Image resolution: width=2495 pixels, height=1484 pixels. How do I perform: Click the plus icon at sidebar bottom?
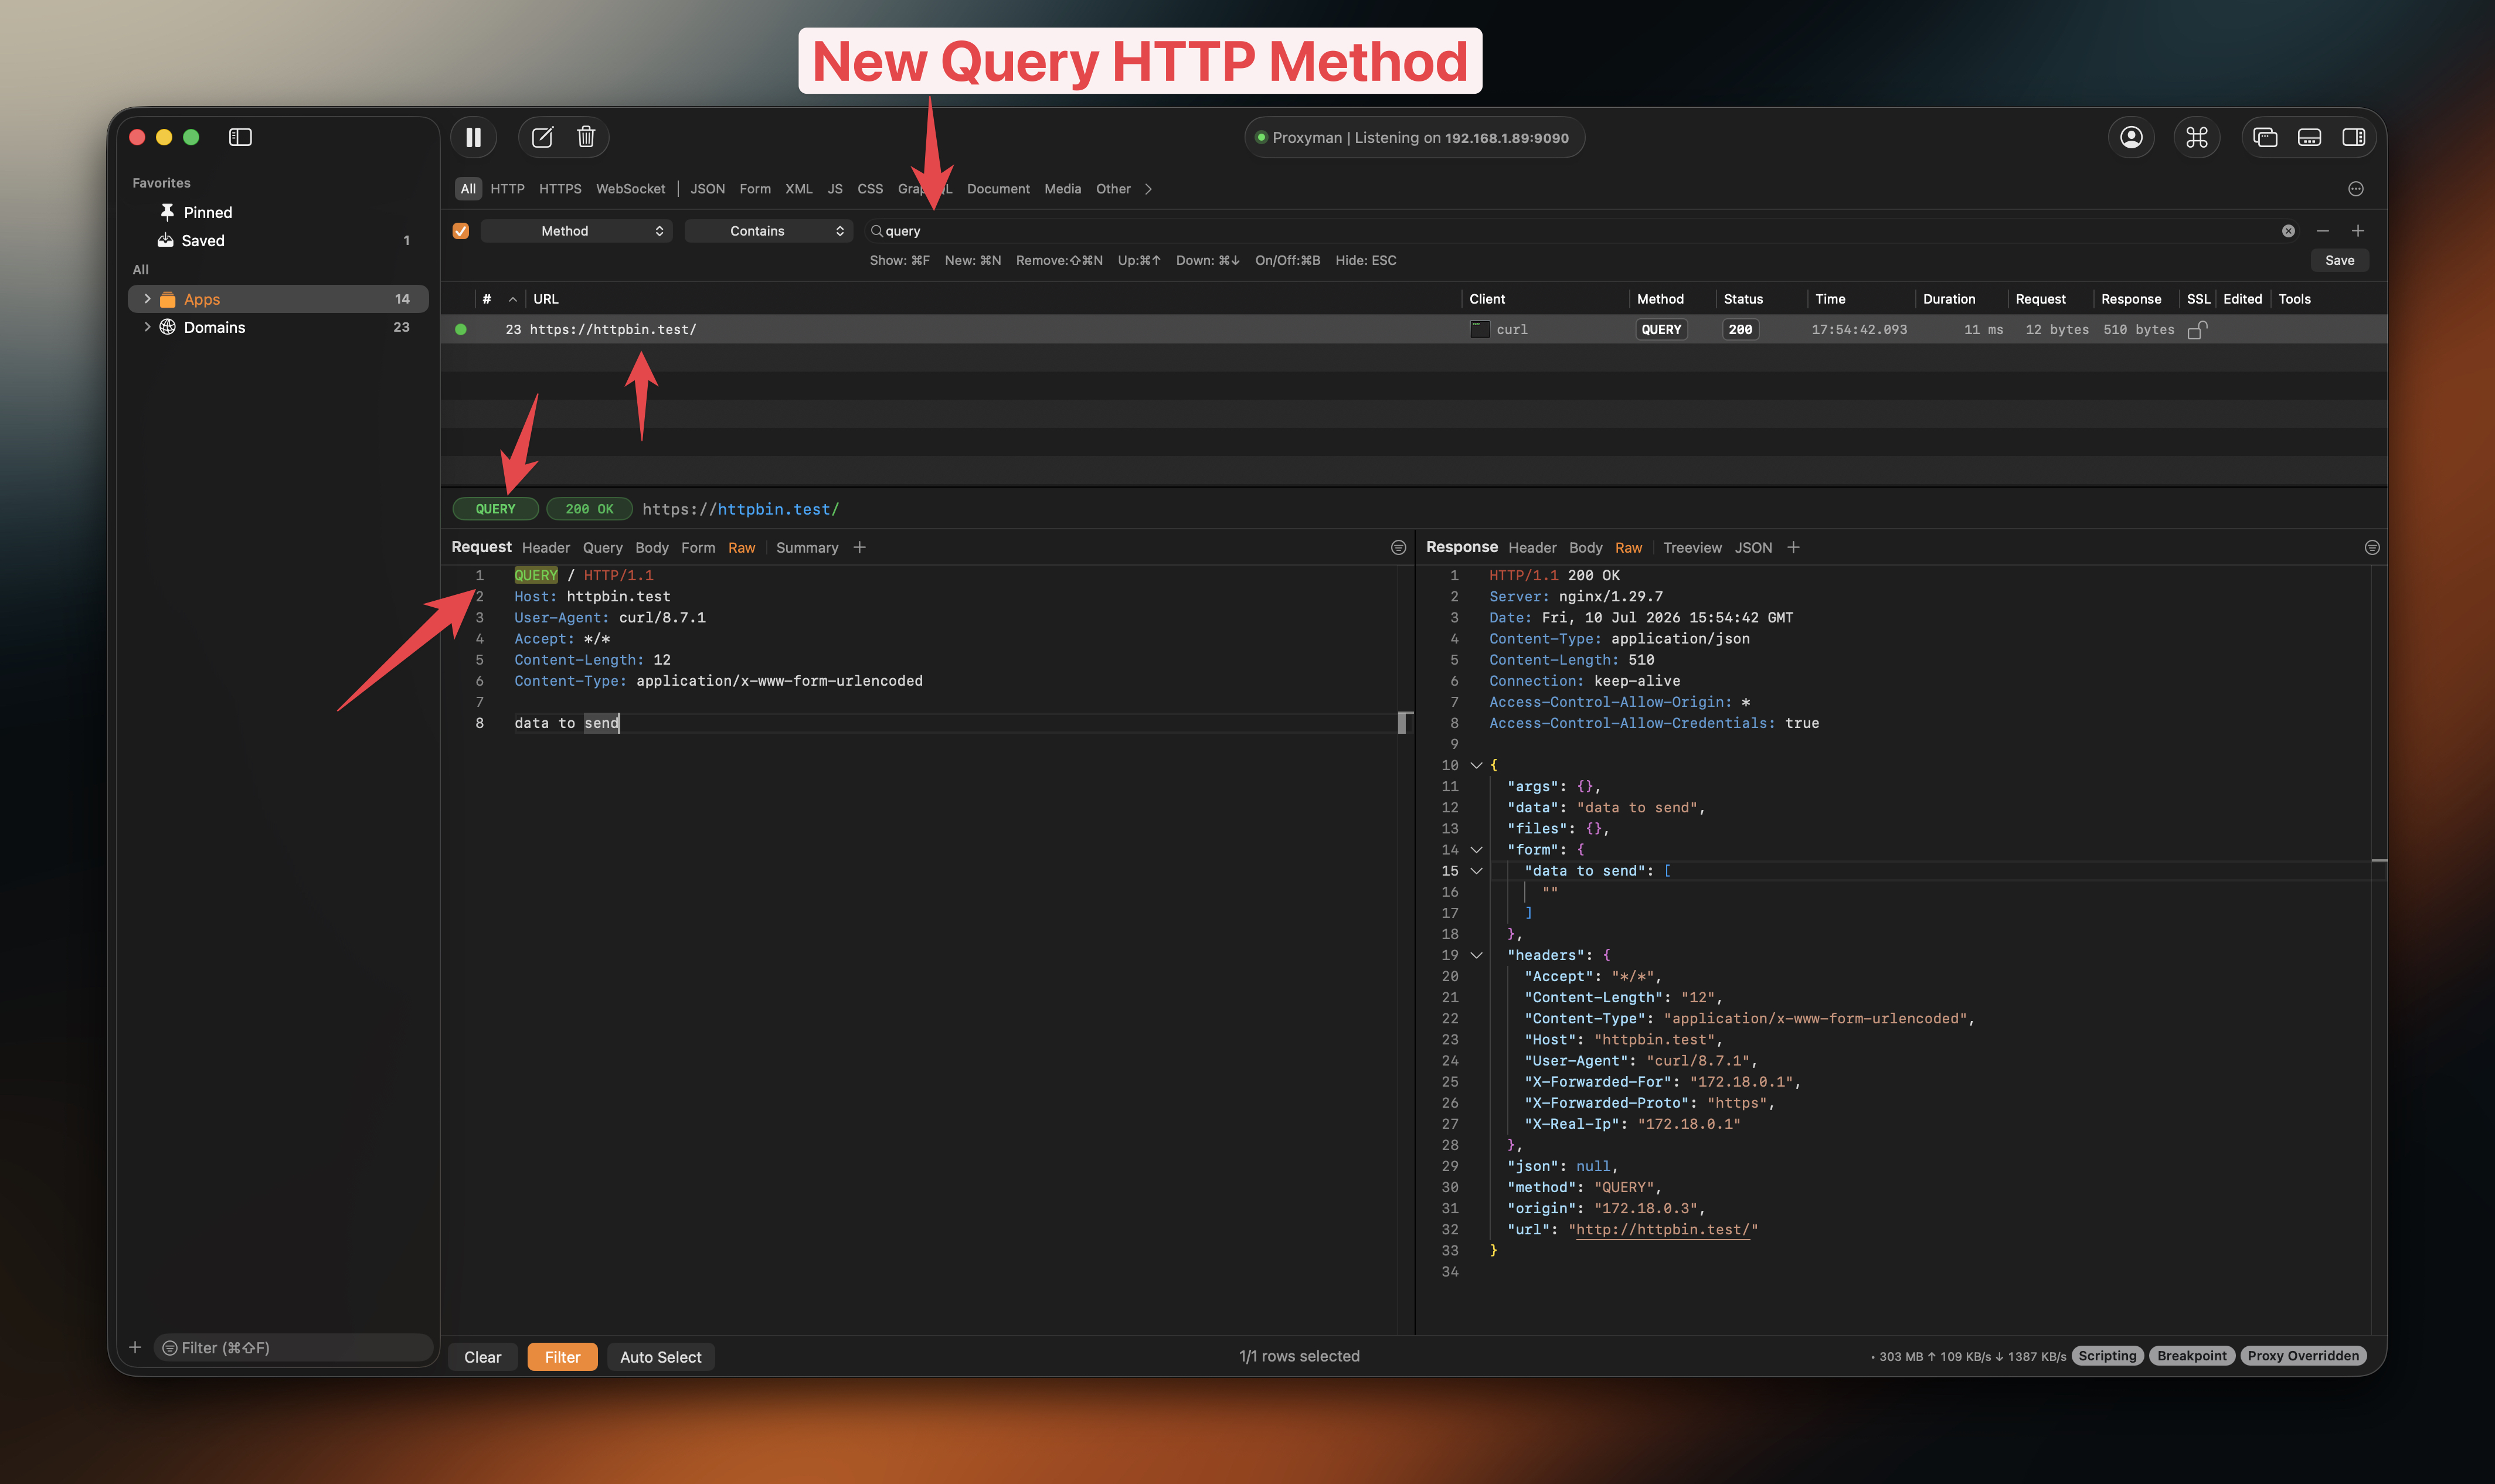click(x=135, y=1347)
